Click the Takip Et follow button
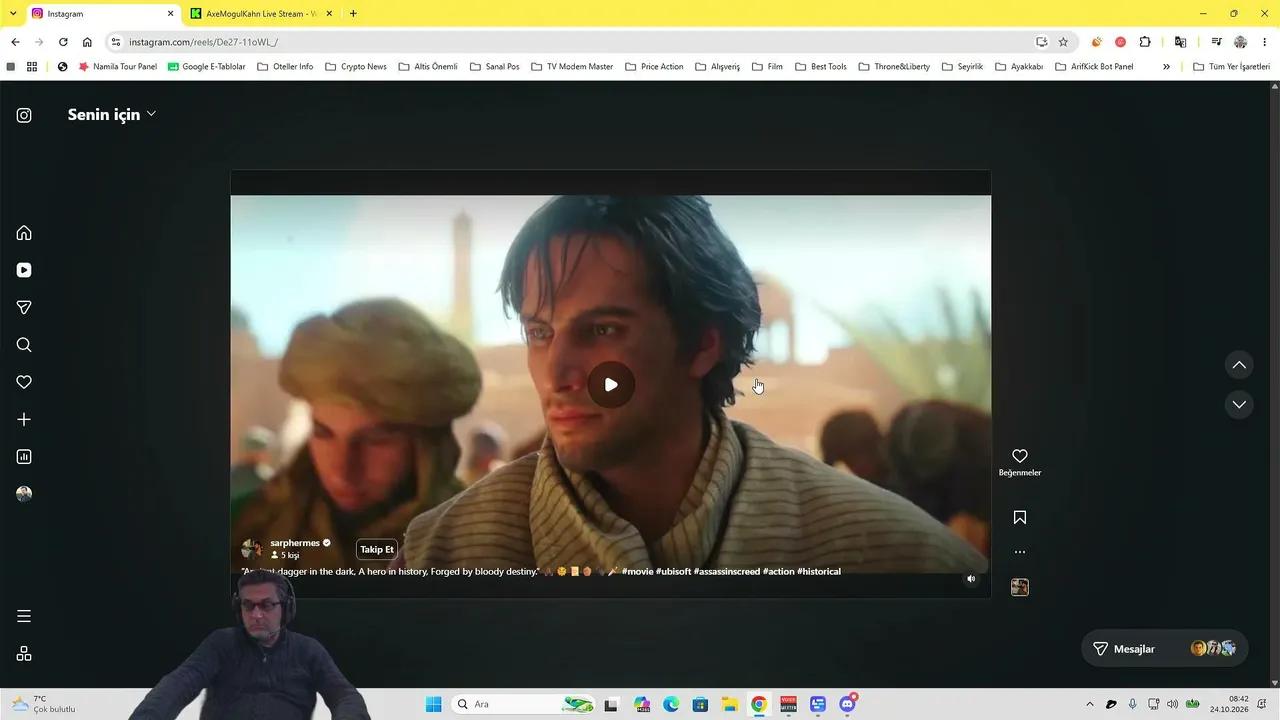 (377, 549)
